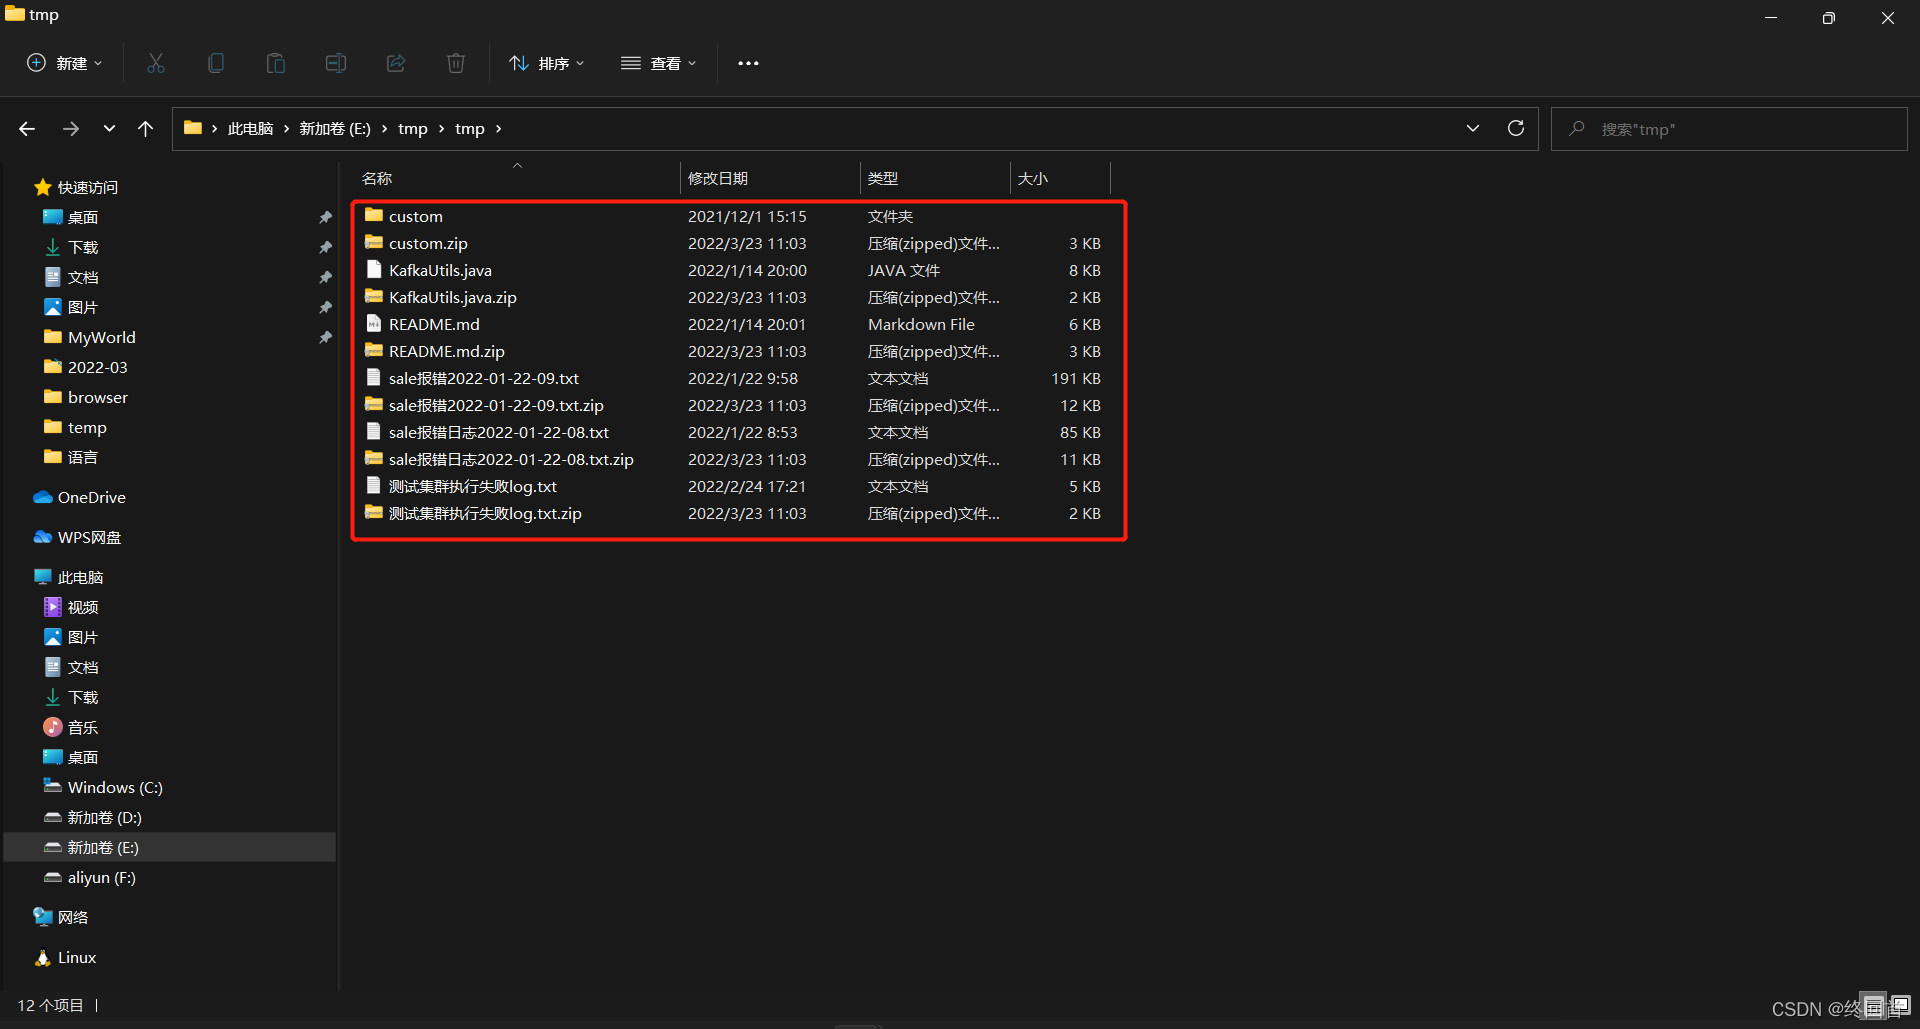Image resolution: width=1920 pixels, height=1029 pixels.
Task: Unpin 图片 via its pin icon
Action: 325,307
